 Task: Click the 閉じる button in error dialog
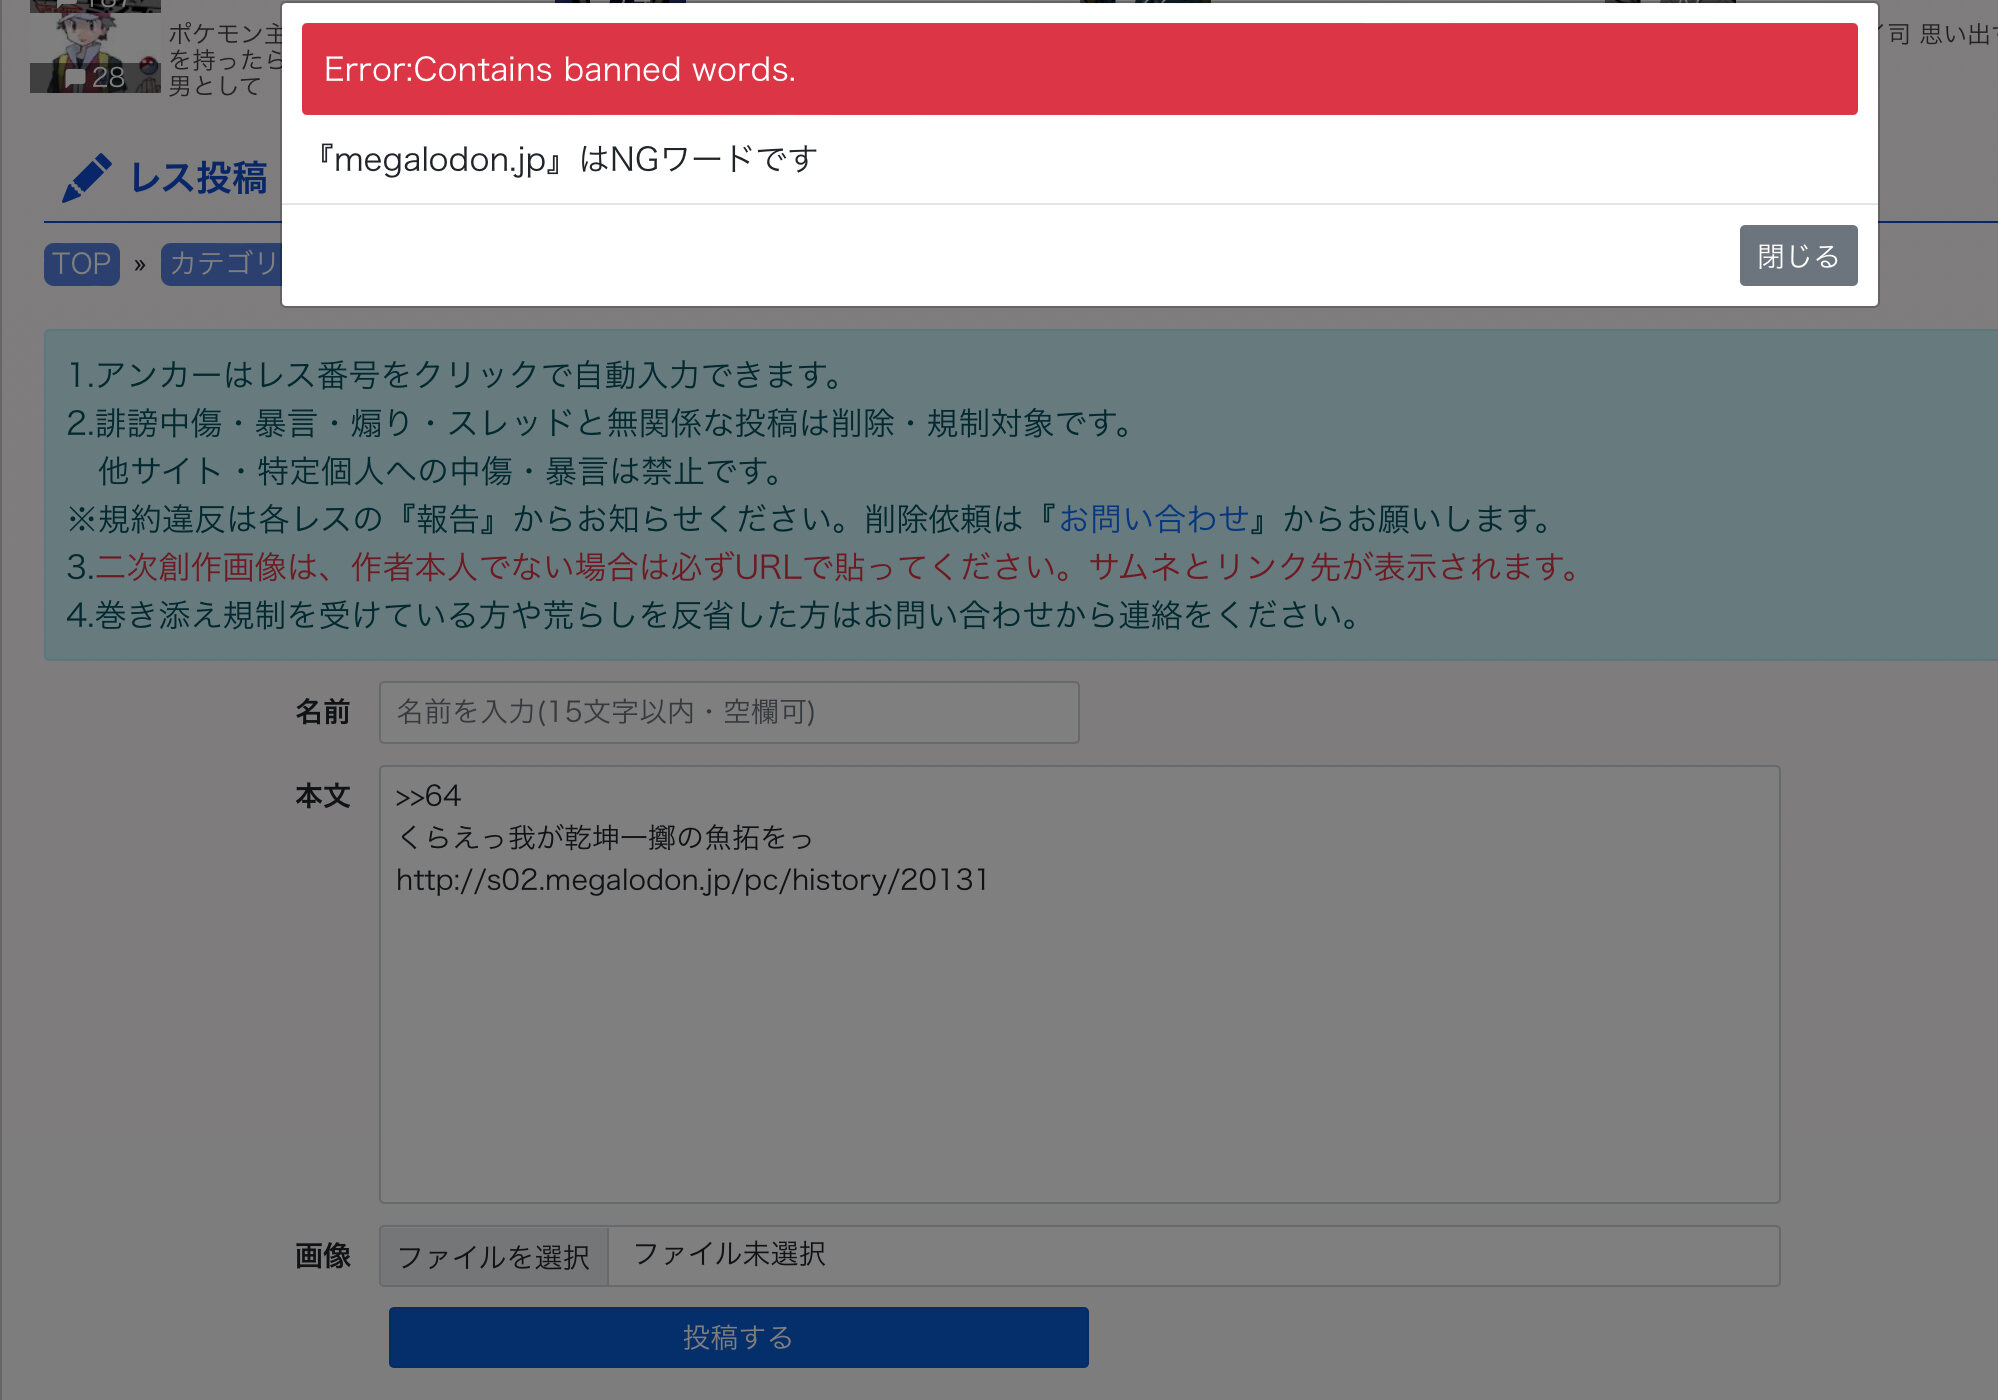(1797, 256)
